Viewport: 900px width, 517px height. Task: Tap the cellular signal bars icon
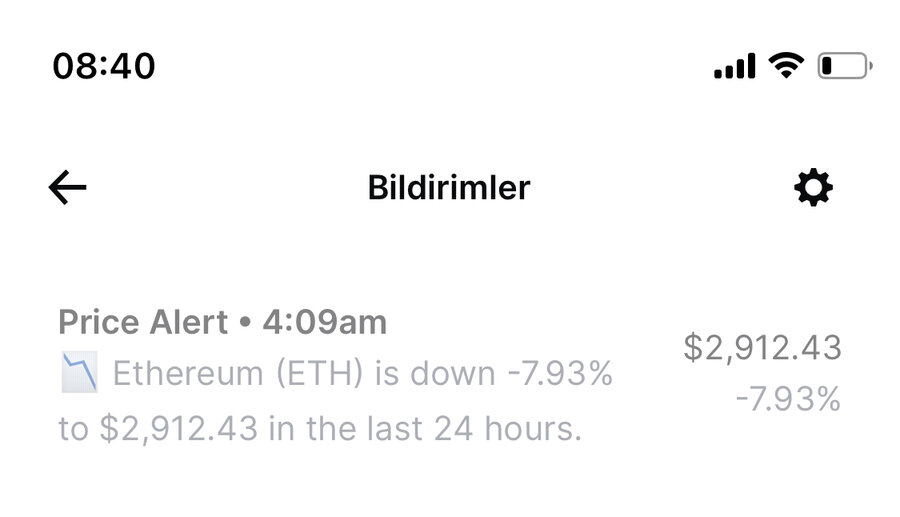tap(735, 67)
